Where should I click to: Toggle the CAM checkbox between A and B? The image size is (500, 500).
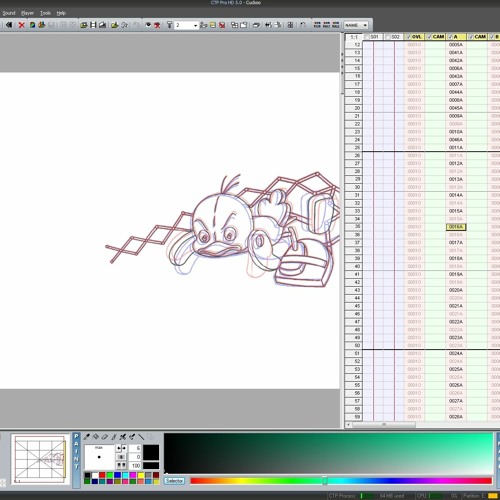coord(471,37)
